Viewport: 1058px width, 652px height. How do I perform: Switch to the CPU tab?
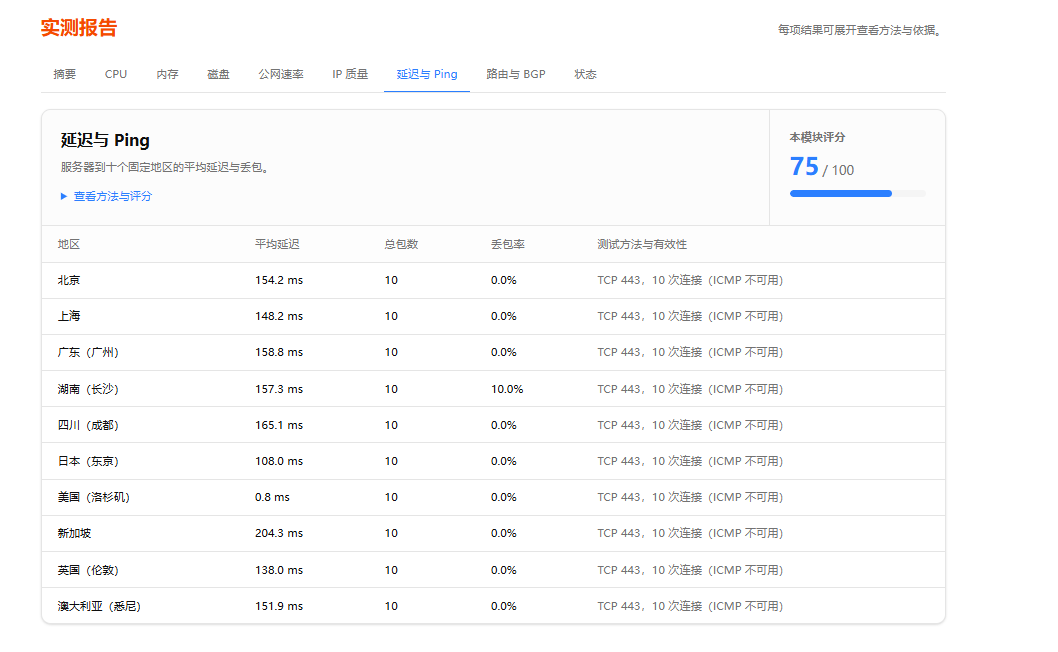115,74
